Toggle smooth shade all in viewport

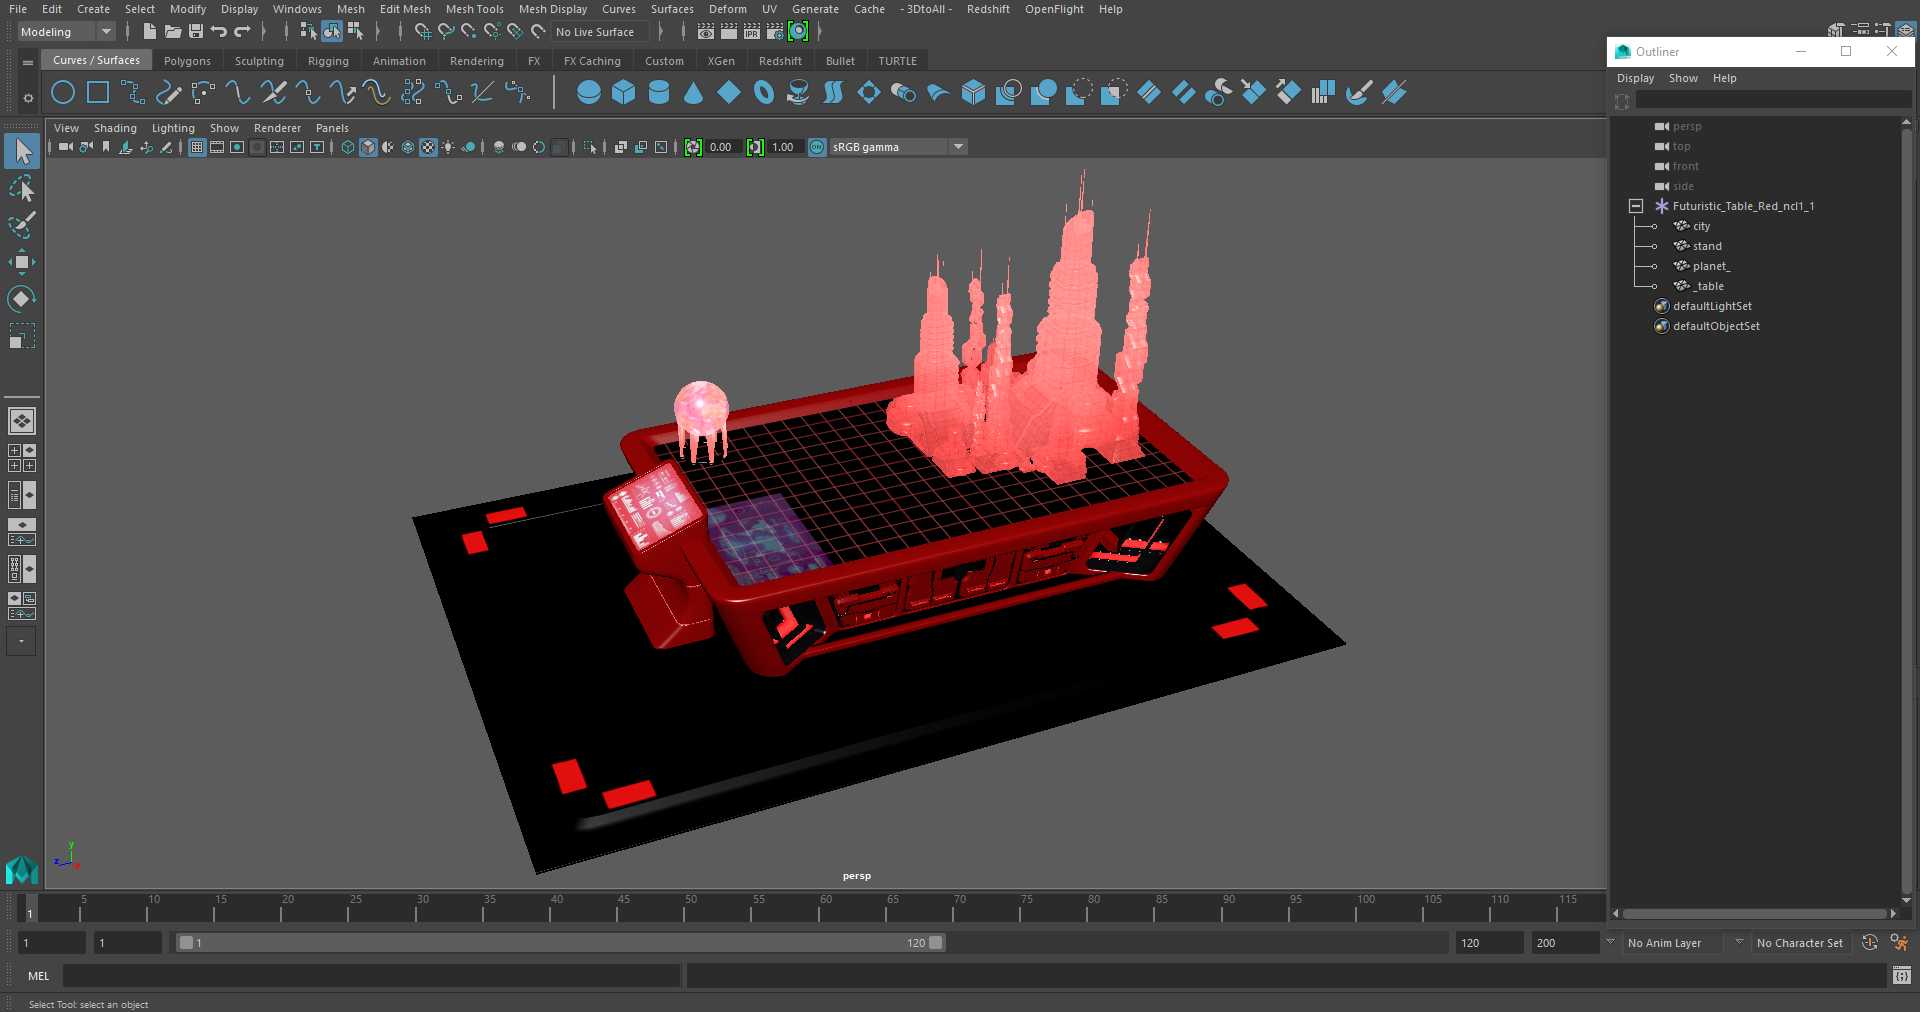point(368,147)
